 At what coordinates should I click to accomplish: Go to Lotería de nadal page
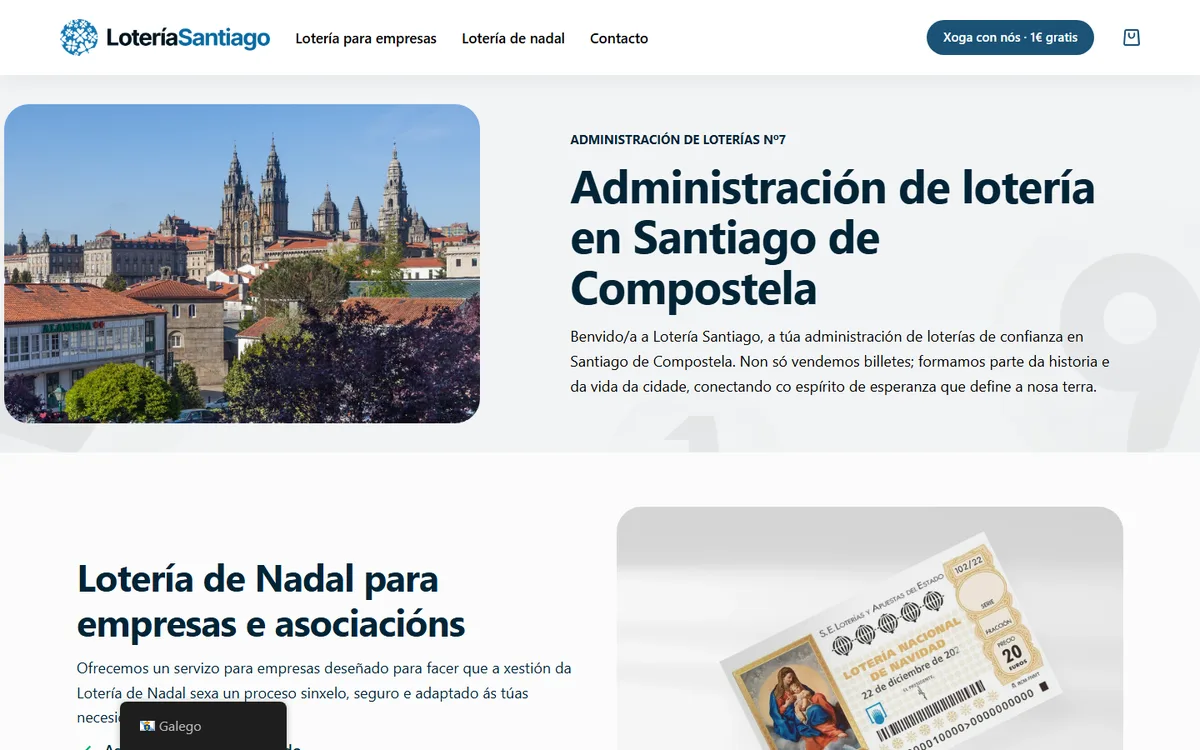point(513,38)
